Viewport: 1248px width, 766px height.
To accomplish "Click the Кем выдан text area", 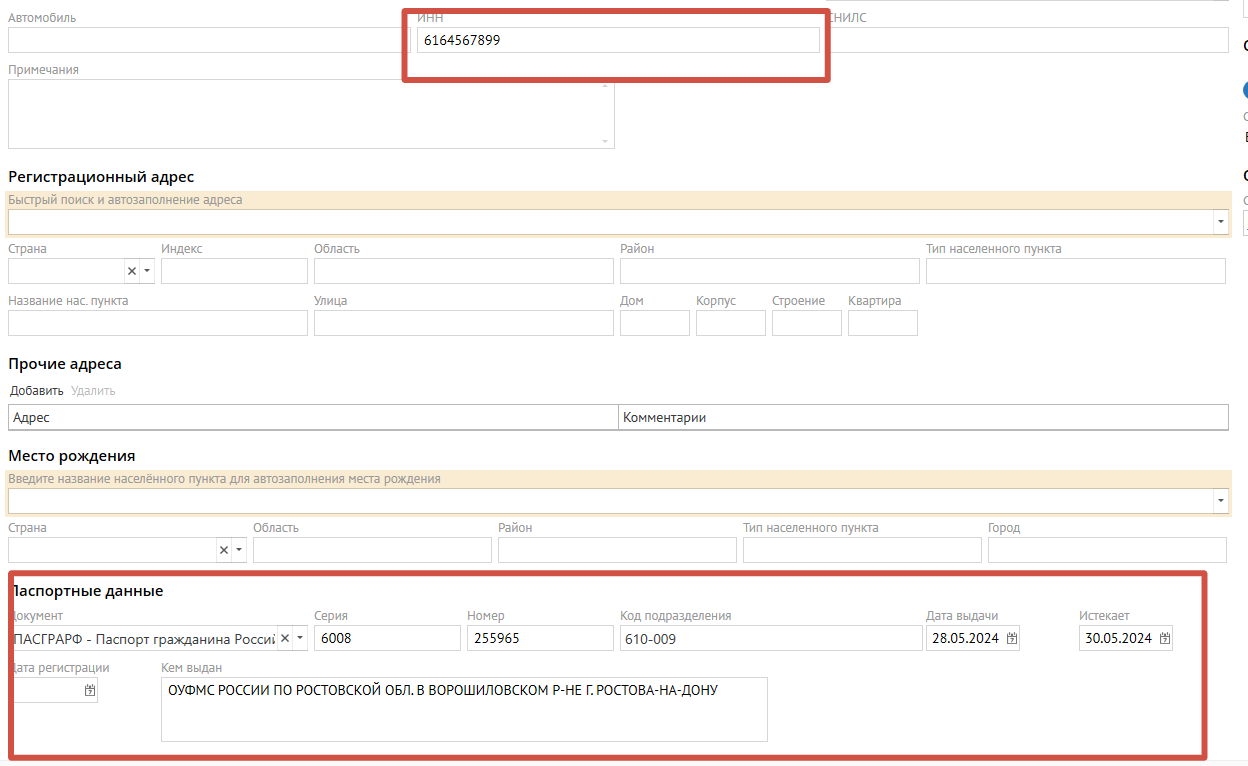I will [x=464, y=709].
